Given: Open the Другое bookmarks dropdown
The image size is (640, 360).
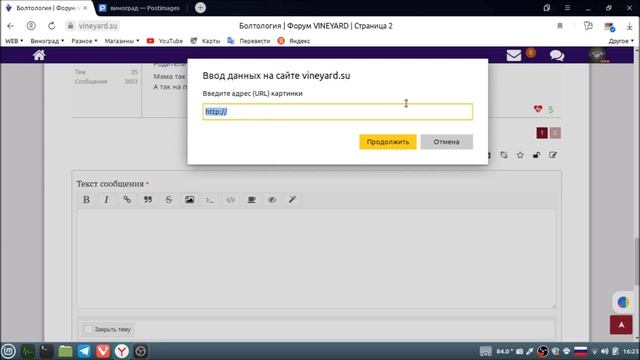Looking at the screenshot, I should (x=621, y=41).
